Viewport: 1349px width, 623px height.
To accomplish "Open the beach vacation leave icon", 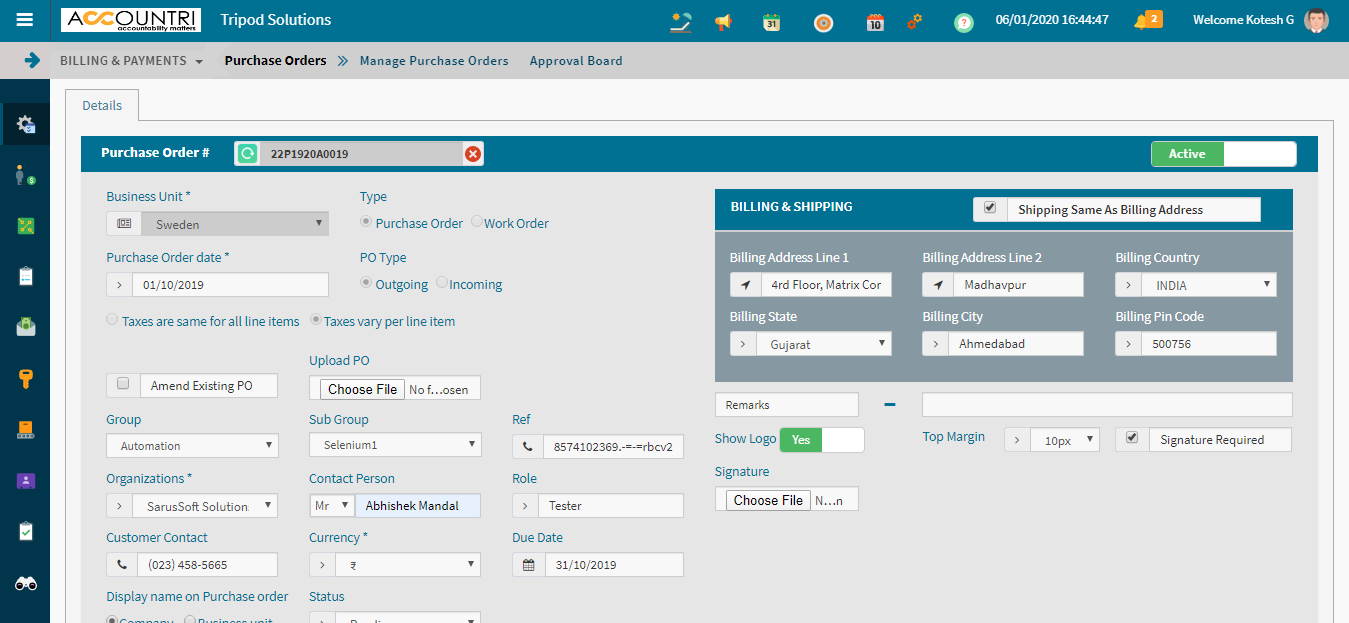I will point(680,21).
